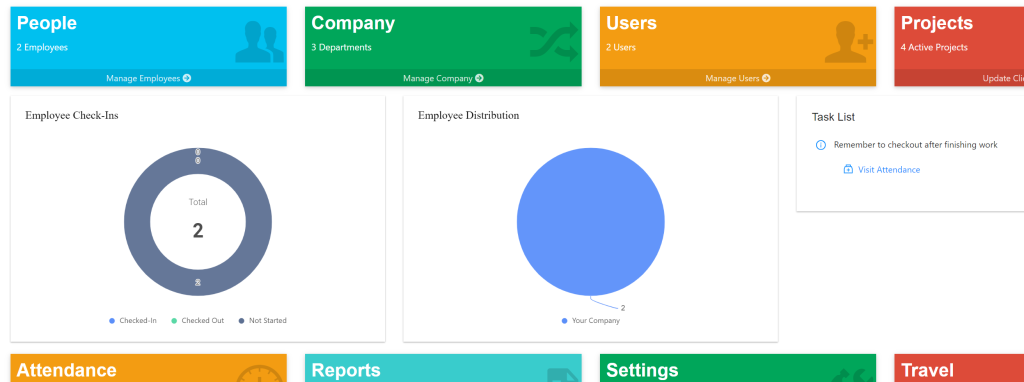
Task: Select the blue Employee Distribution pie slice
Action: click(x=590, y=222)
